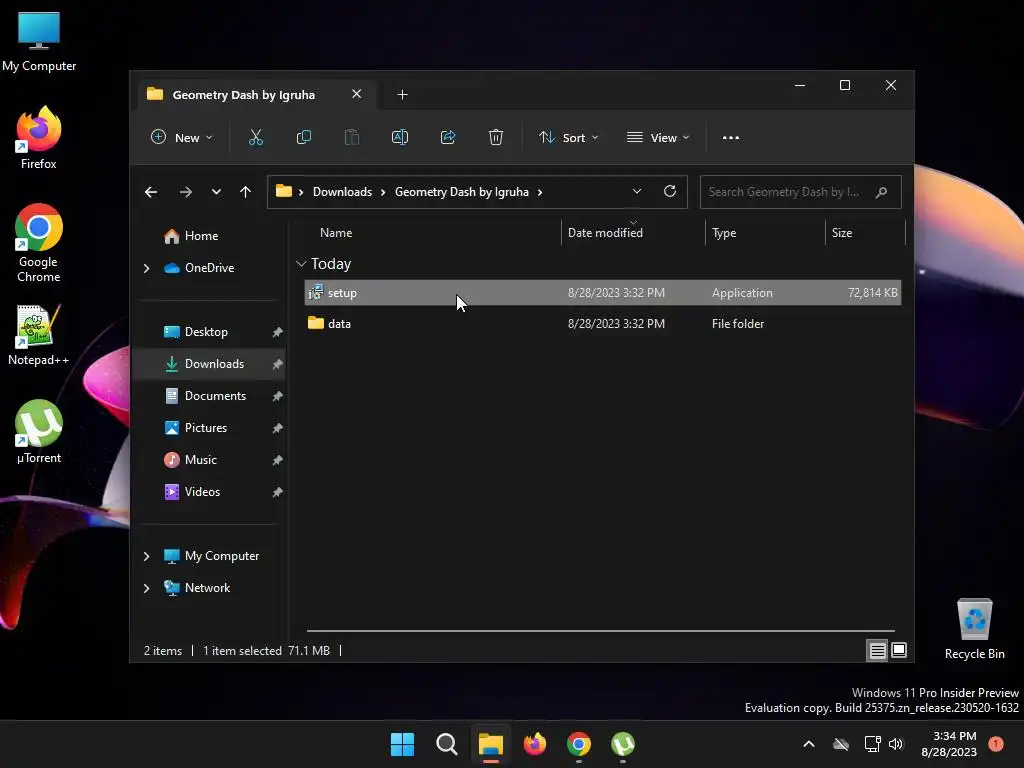
Task: Open taskbar Search magnifier
Action: tap(447, 744)
